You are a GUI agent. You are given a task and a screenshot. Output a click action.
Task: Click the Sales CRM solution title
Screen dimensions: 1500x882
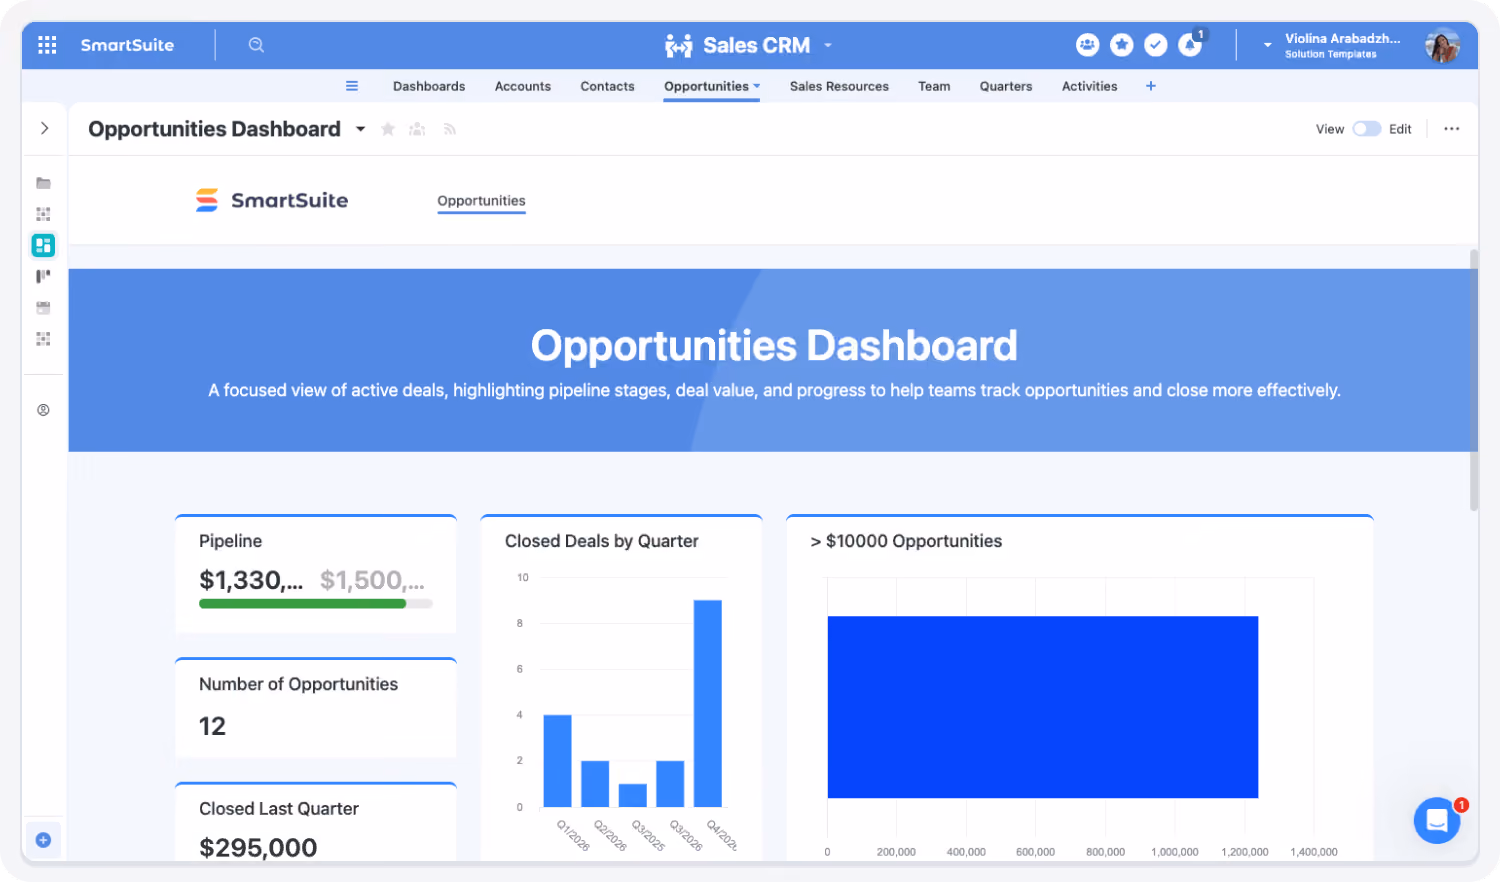(x=756, y=45)
